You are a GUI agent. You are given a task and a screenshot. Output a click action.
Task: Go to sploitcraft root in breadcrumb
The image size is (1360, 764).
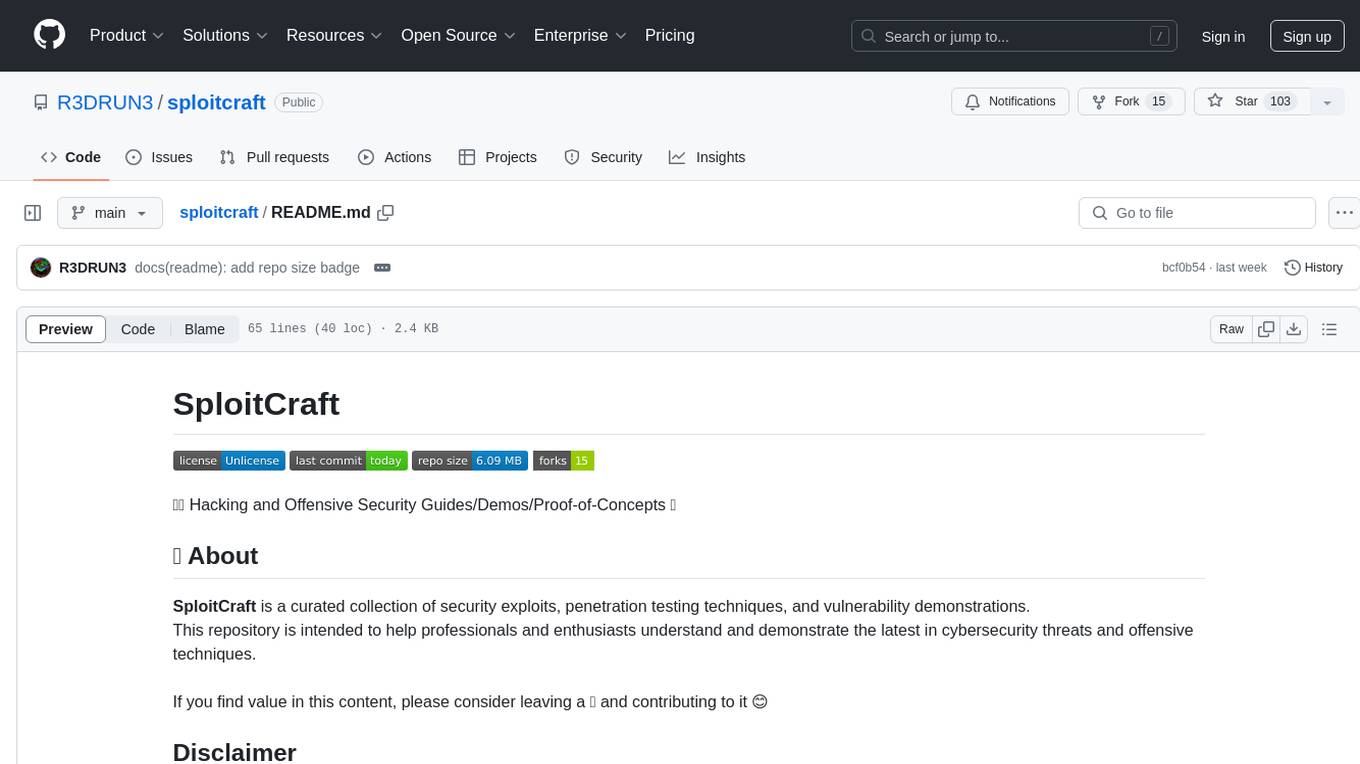[x=219, y=212]
